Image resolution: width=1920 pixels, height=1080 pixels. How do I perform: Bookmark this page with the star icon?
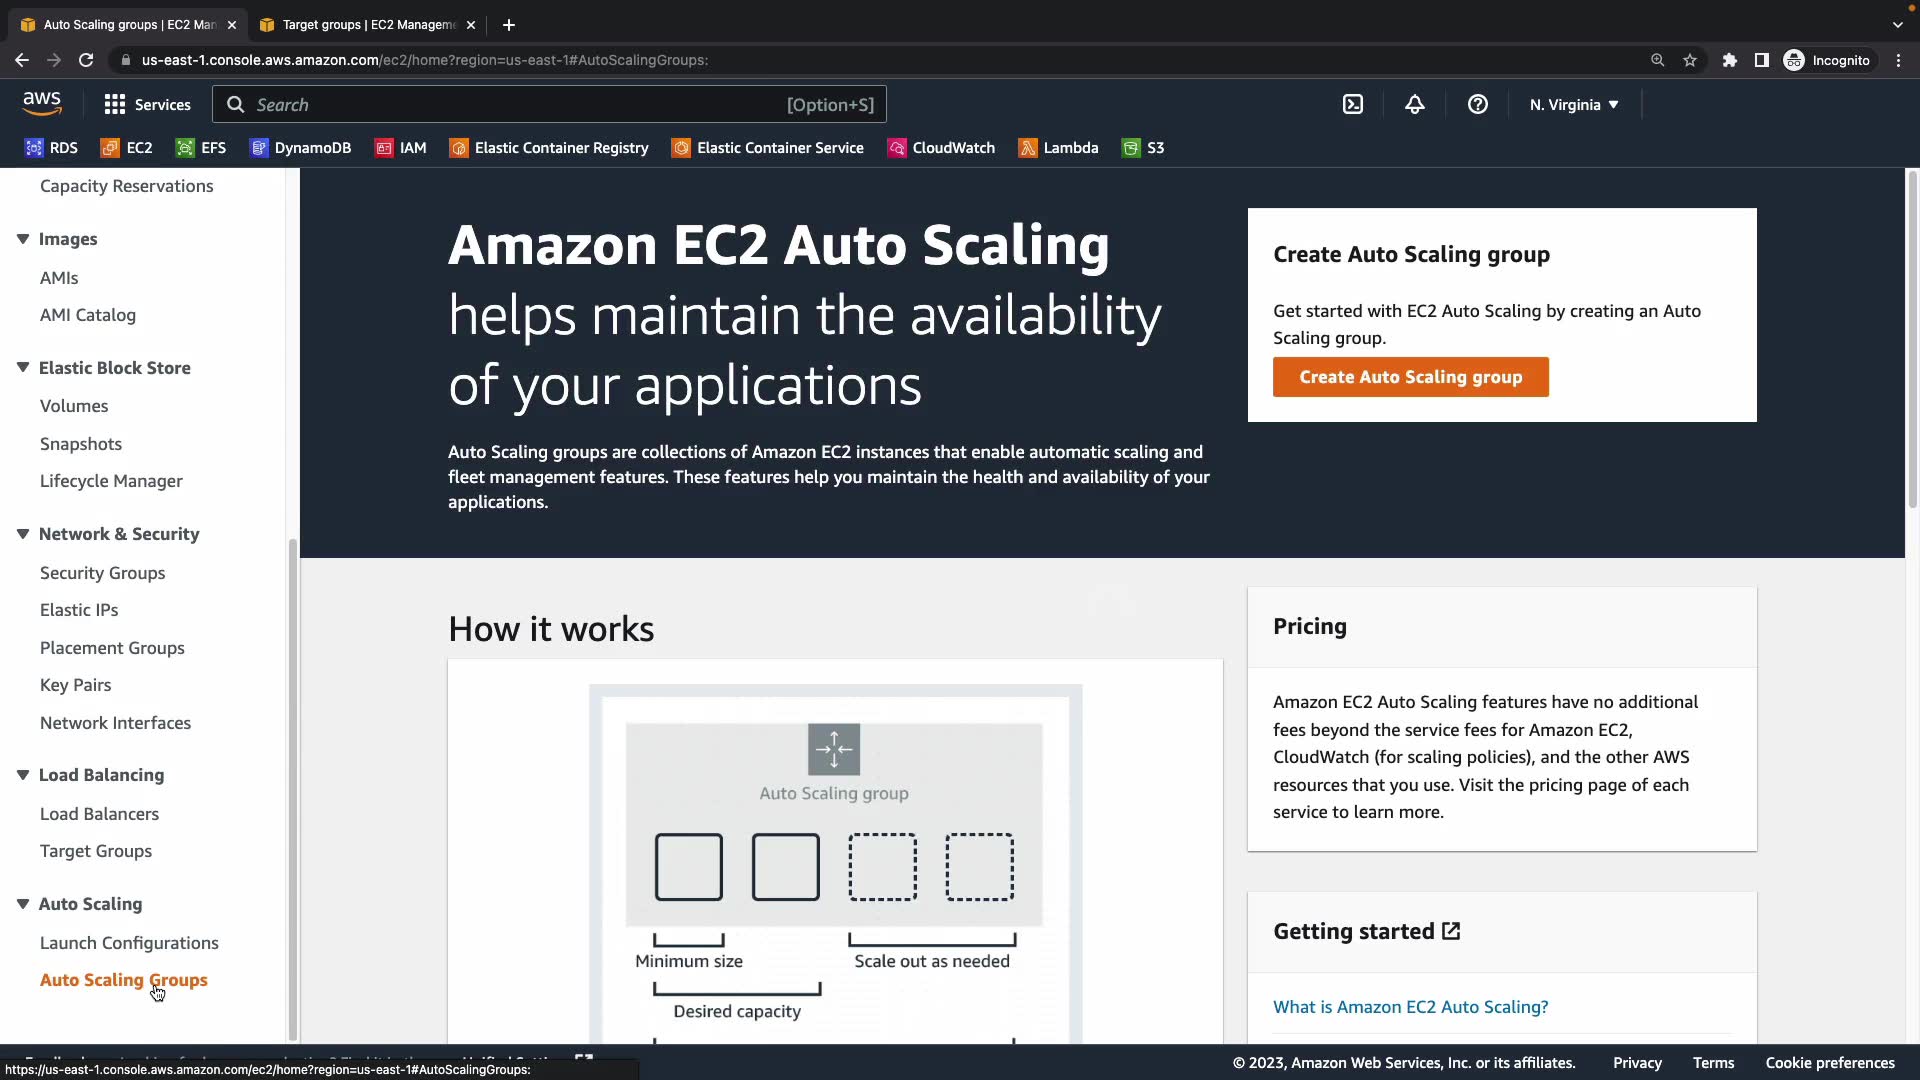[1690, 60]
